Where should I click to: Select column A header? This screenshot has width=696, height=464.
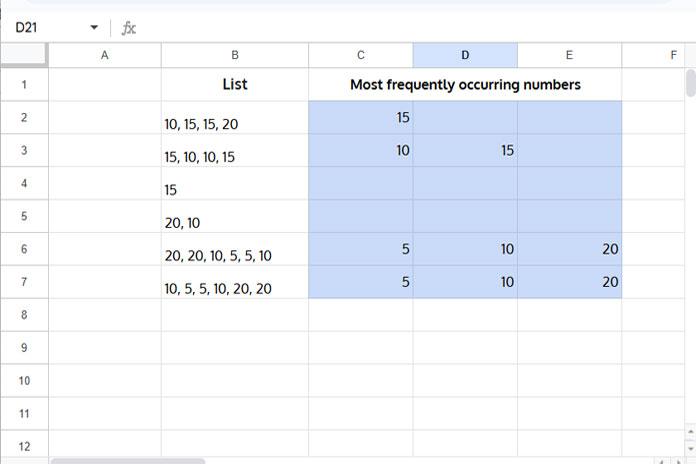coord(104,56)
